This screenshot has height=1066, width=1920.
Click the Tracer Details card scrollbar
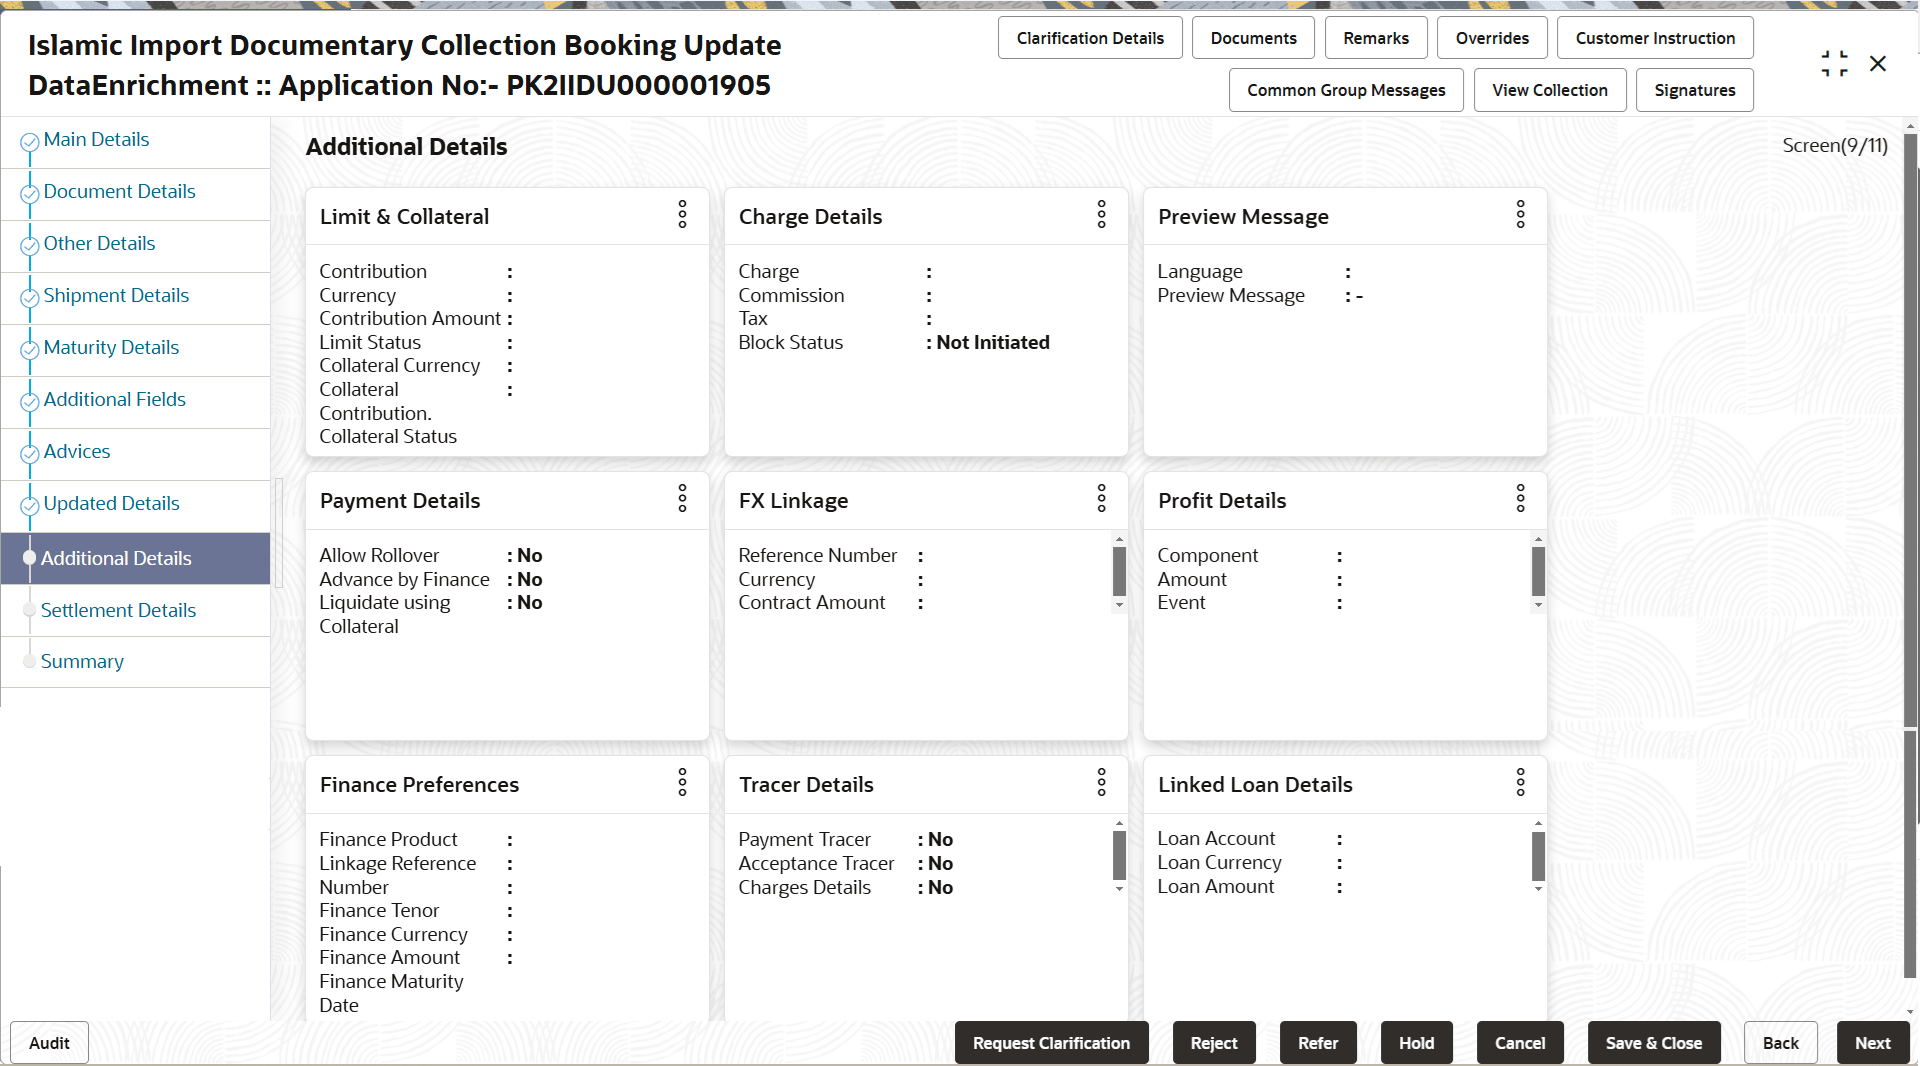1119,856
